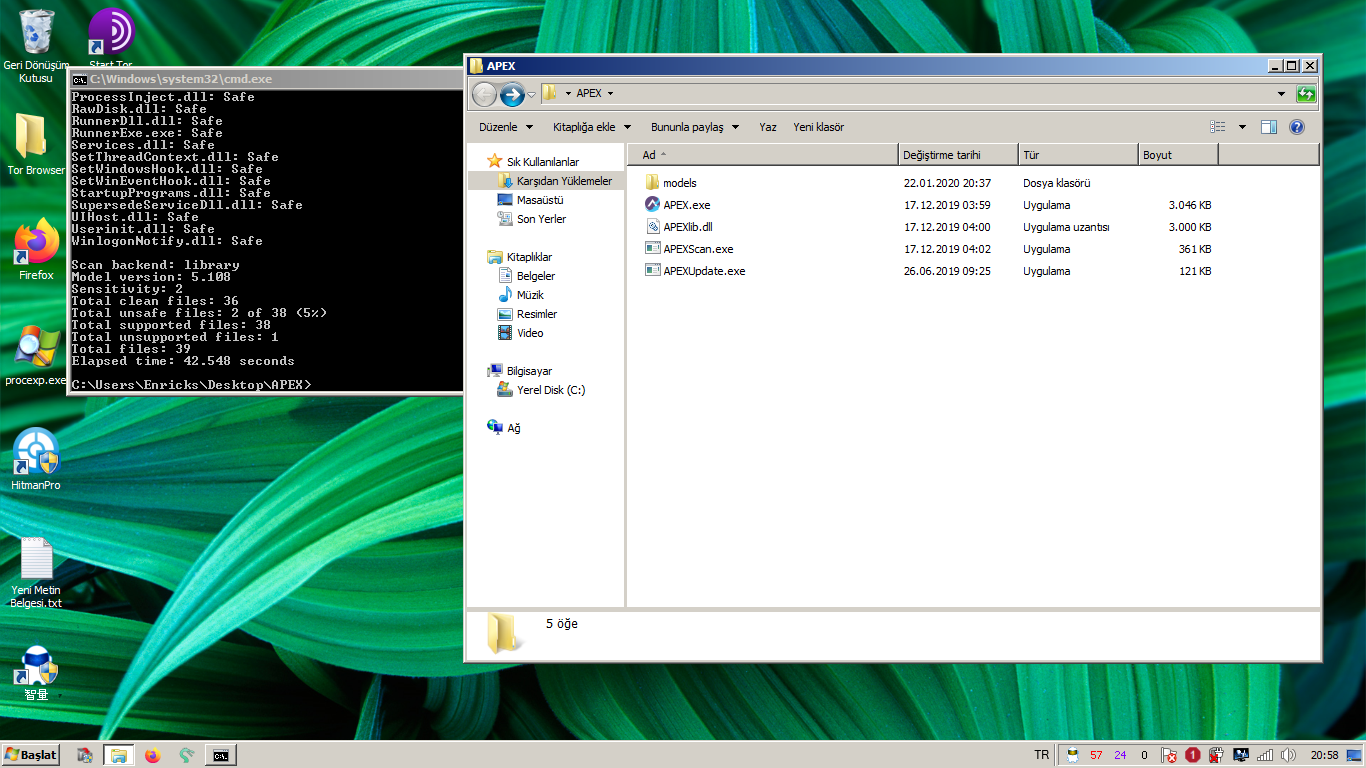Screen dimensions: 1366x768
Task: Open the models folder
Action: point(679,183)
